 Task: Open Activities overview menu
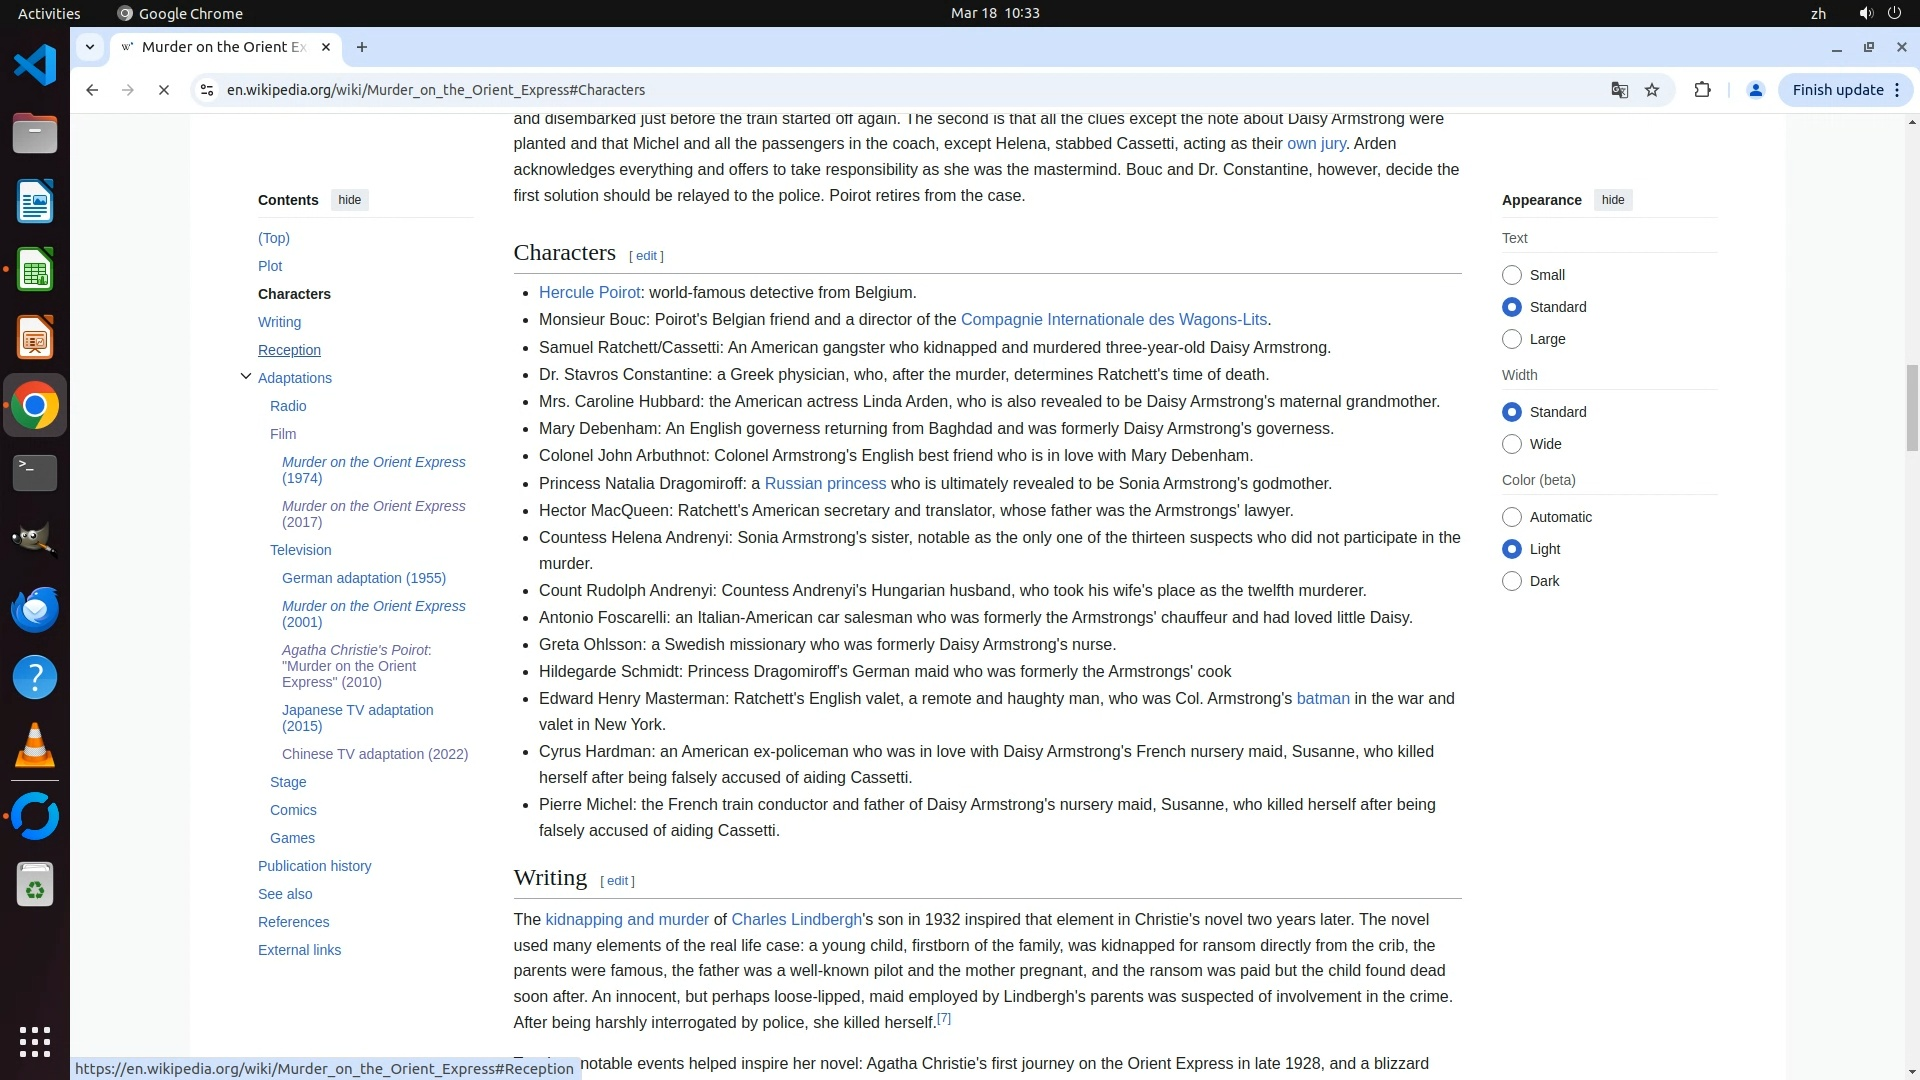tap(49, 13)
